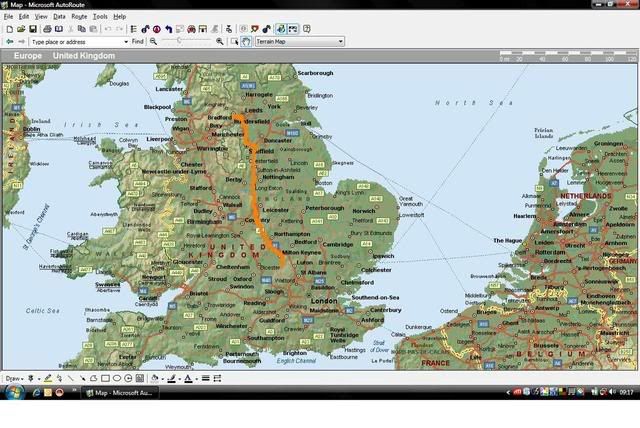Viewport: 640px width, 428px height.
Task: Select the rectangle drawing tool
Action: 105,378
